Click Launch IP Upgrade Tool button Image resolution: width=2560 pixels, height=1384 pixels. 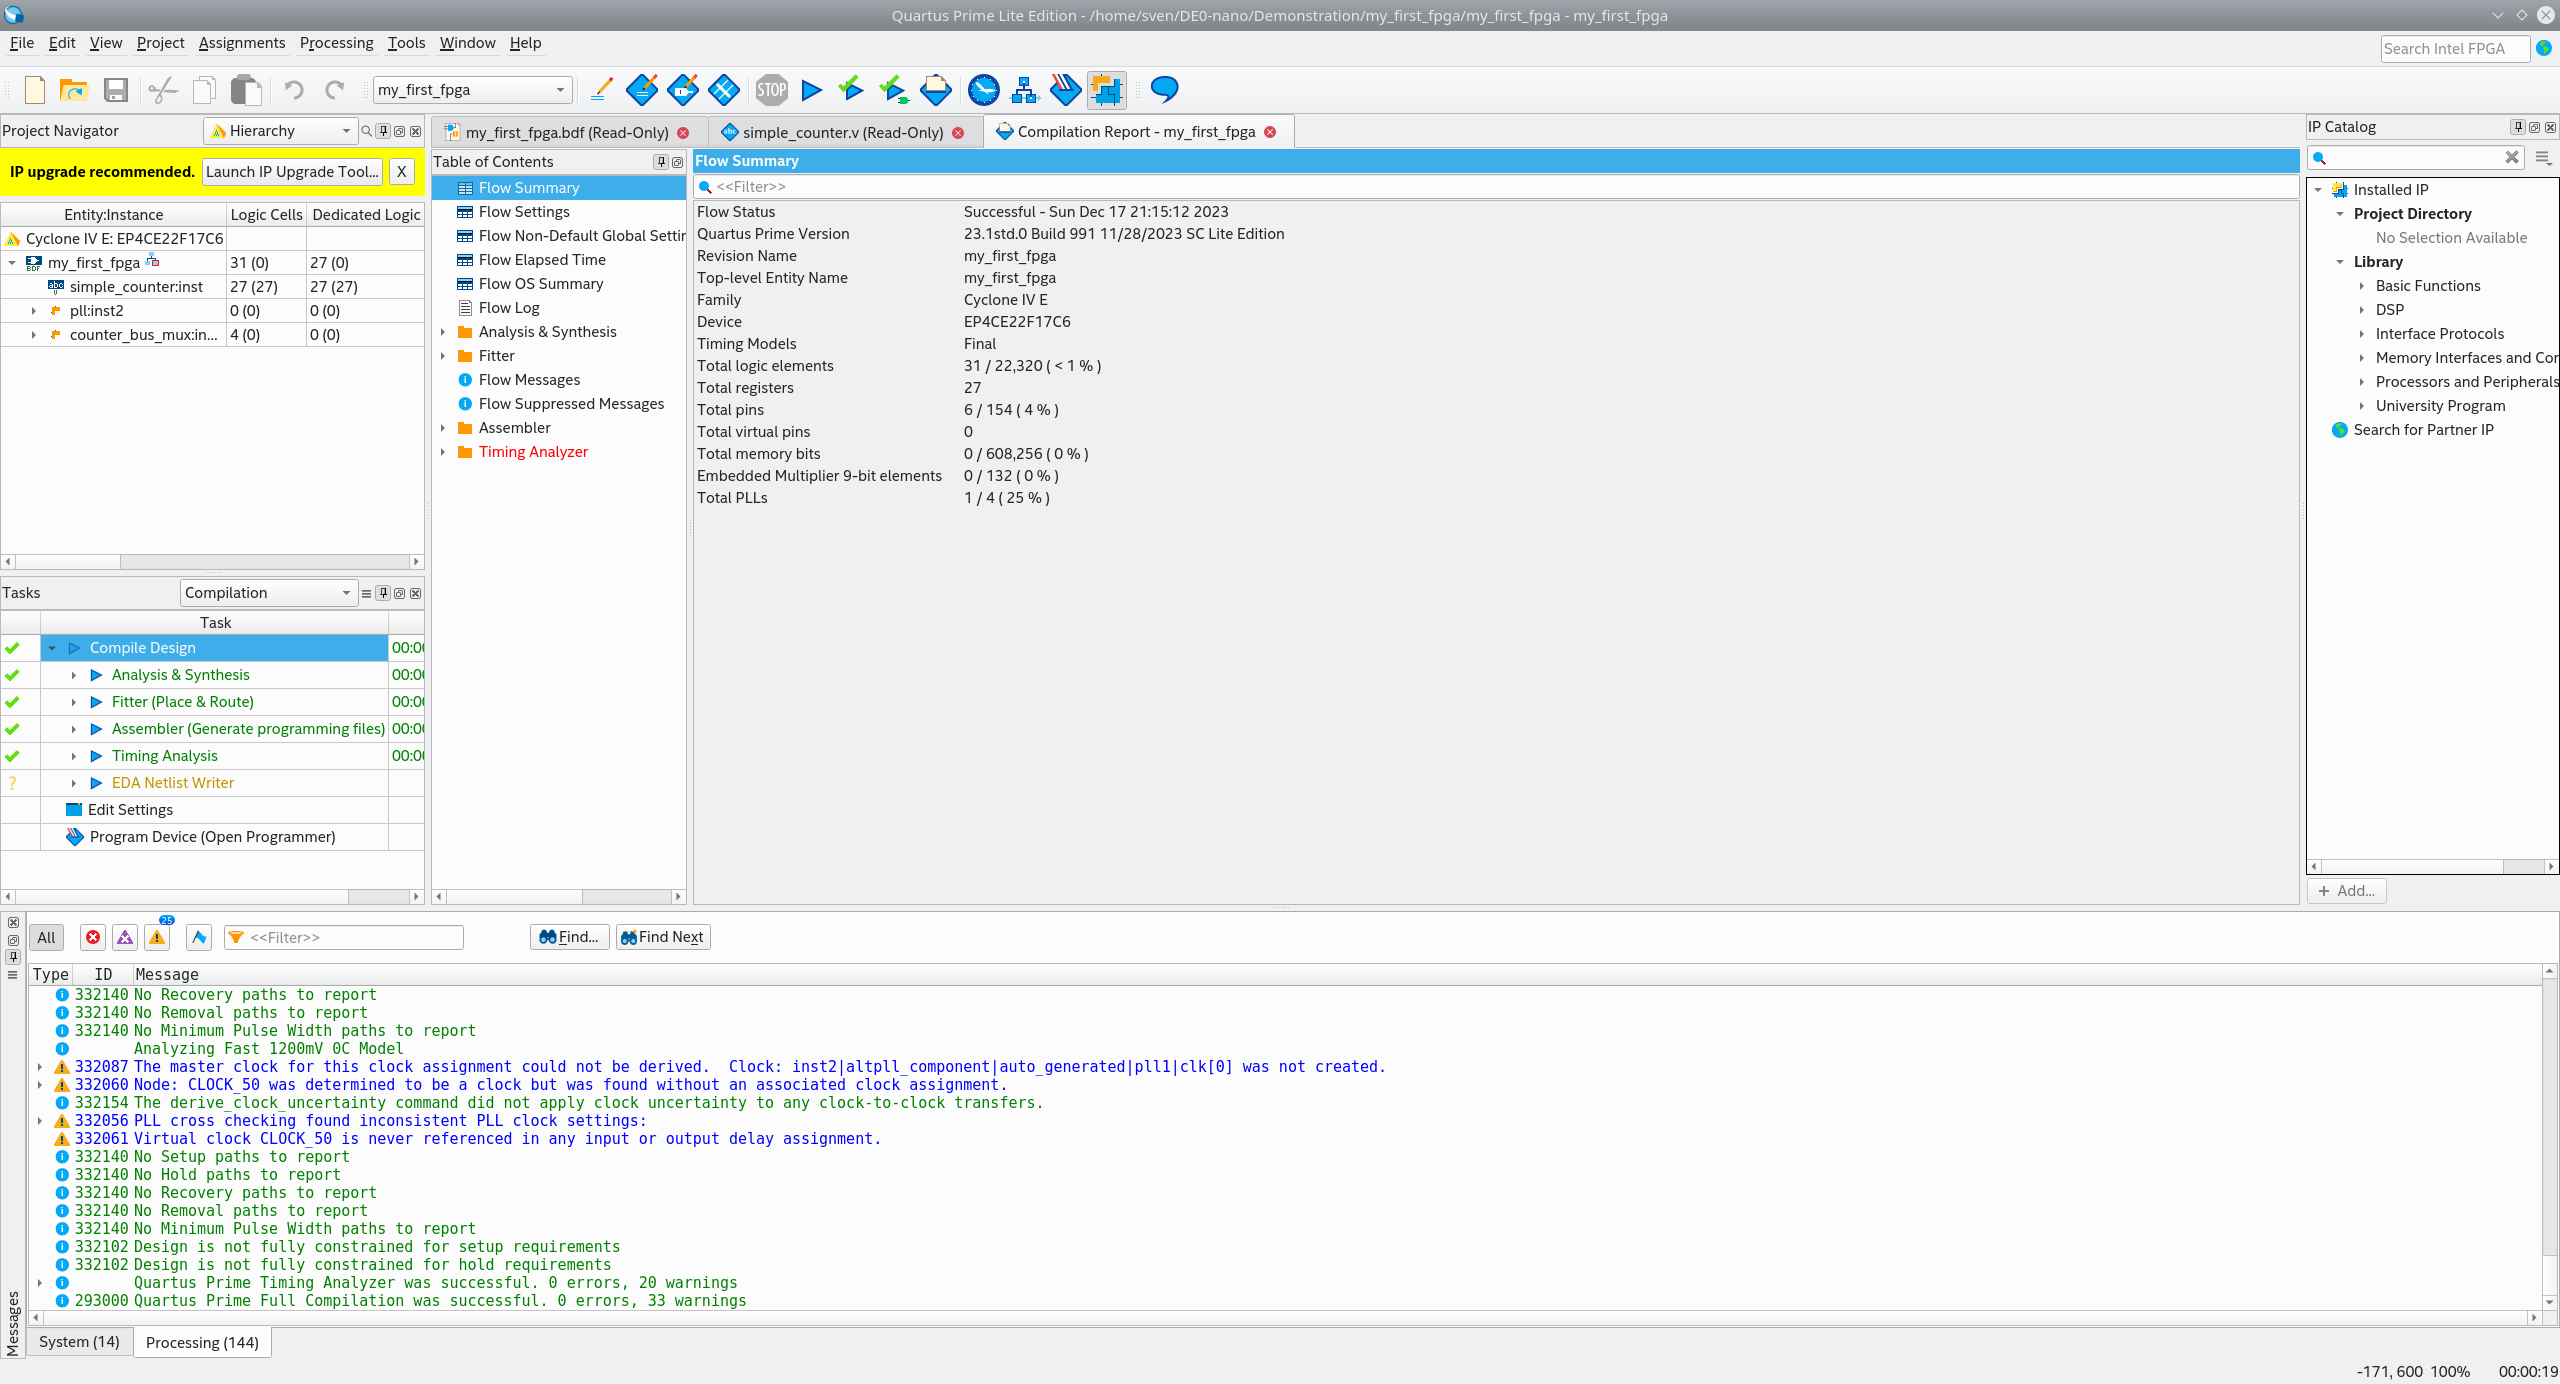(x=292, y=172)
